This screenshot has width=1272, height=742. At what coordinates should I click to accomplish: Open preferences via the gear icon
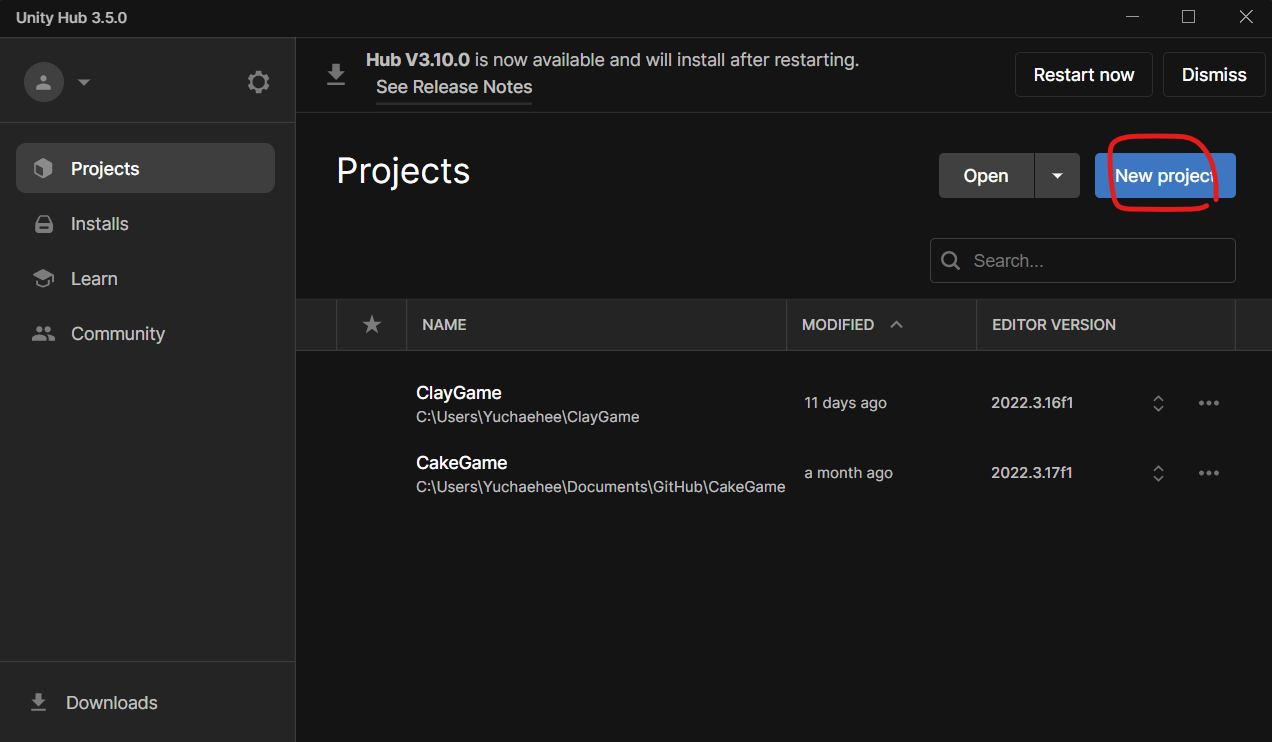click(259, 82)
